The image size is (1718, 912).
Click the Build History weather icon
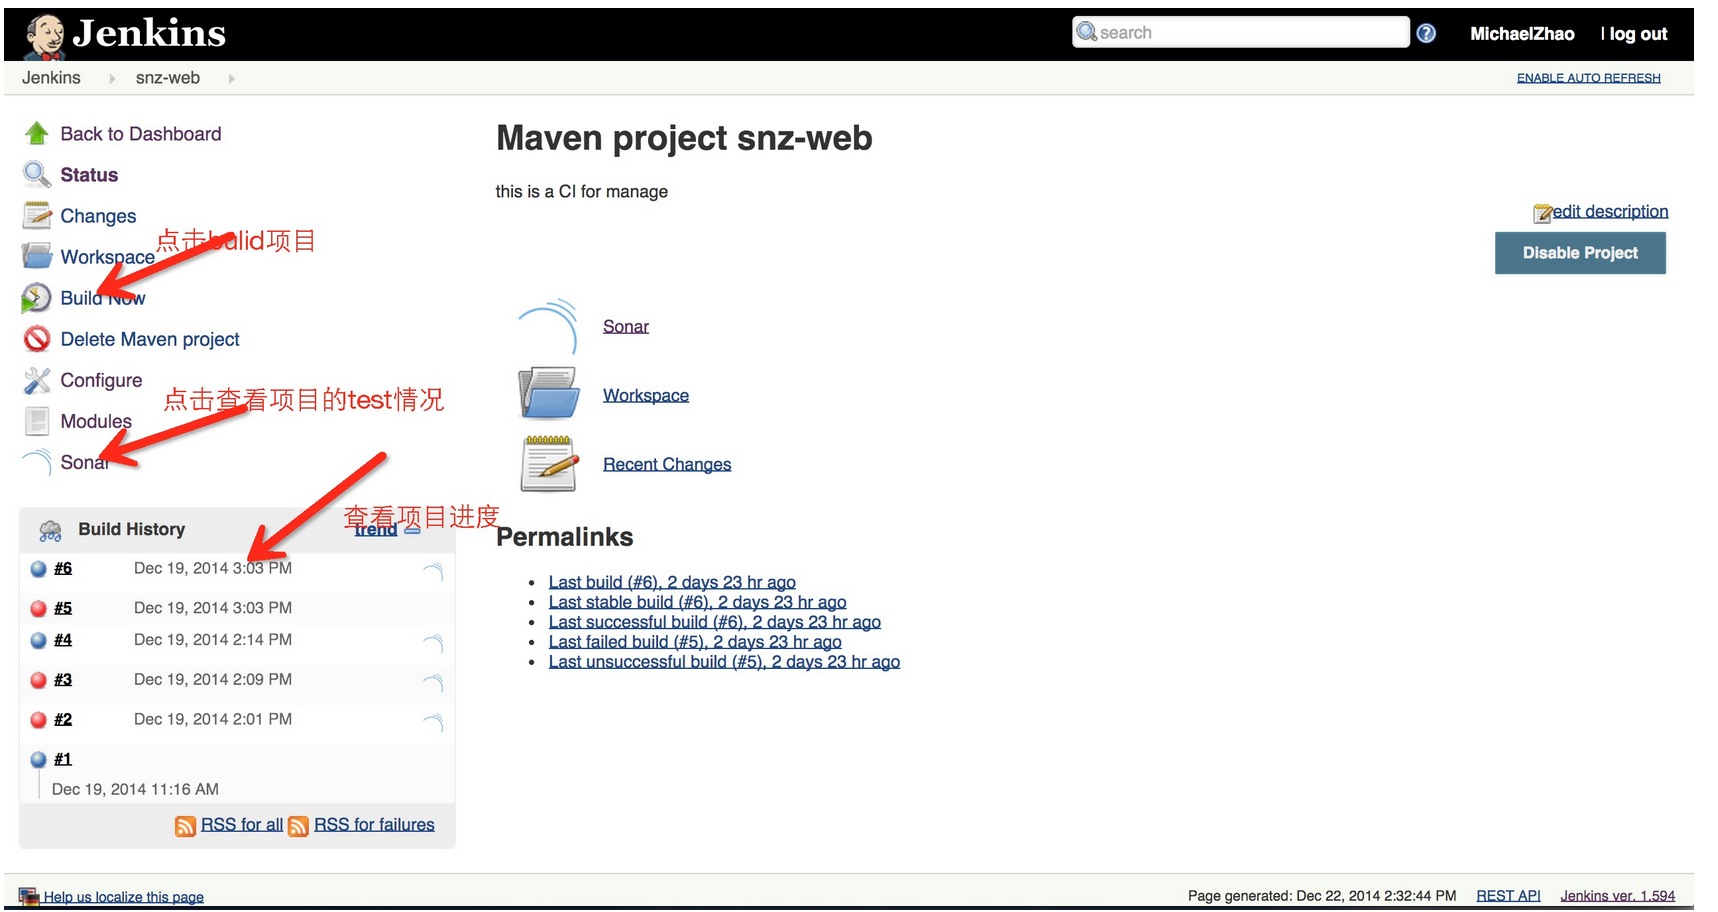(50, 530)
